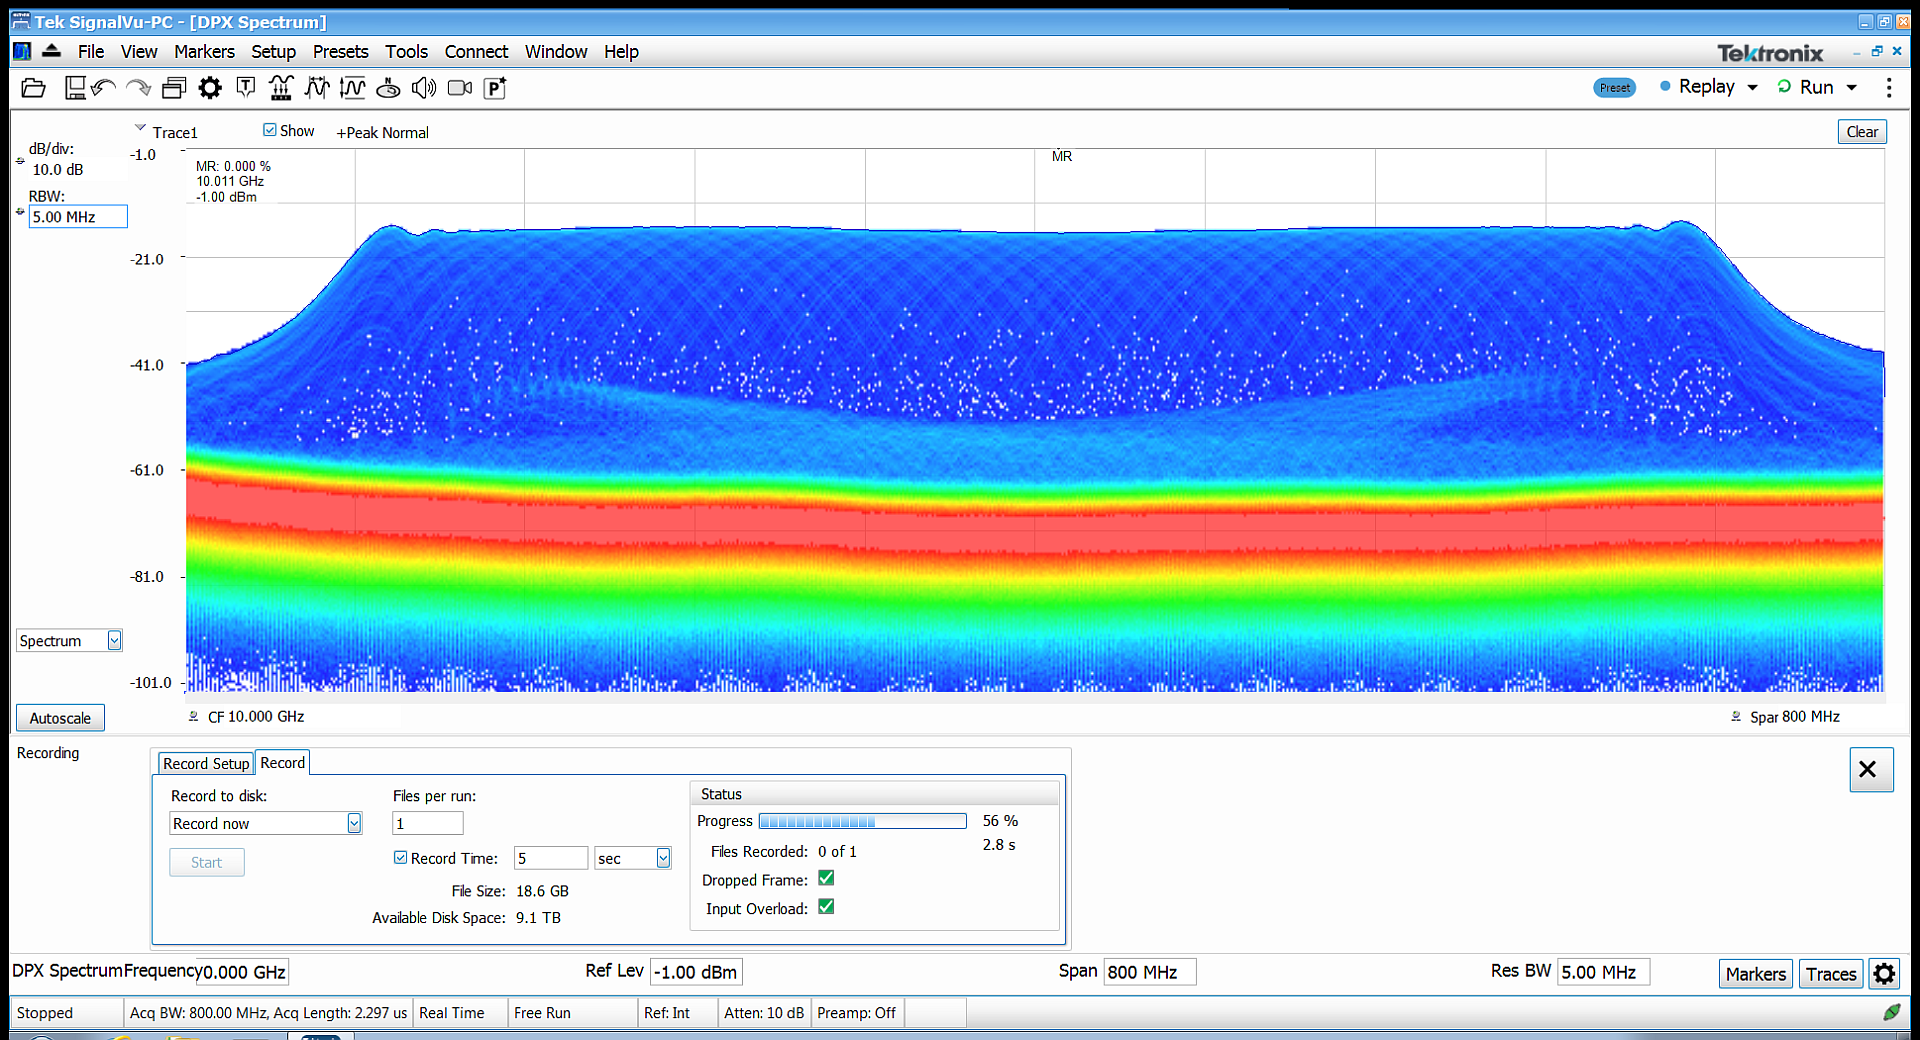Open the Spectrum view dropdown

[114, 640]
